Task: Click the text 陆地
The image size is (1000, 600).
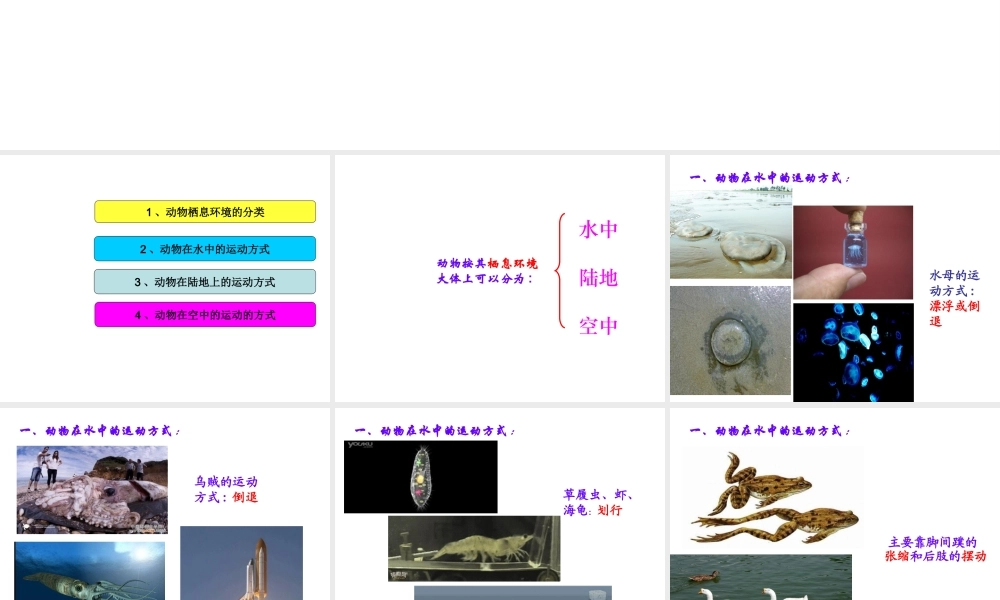Action: 598,278
